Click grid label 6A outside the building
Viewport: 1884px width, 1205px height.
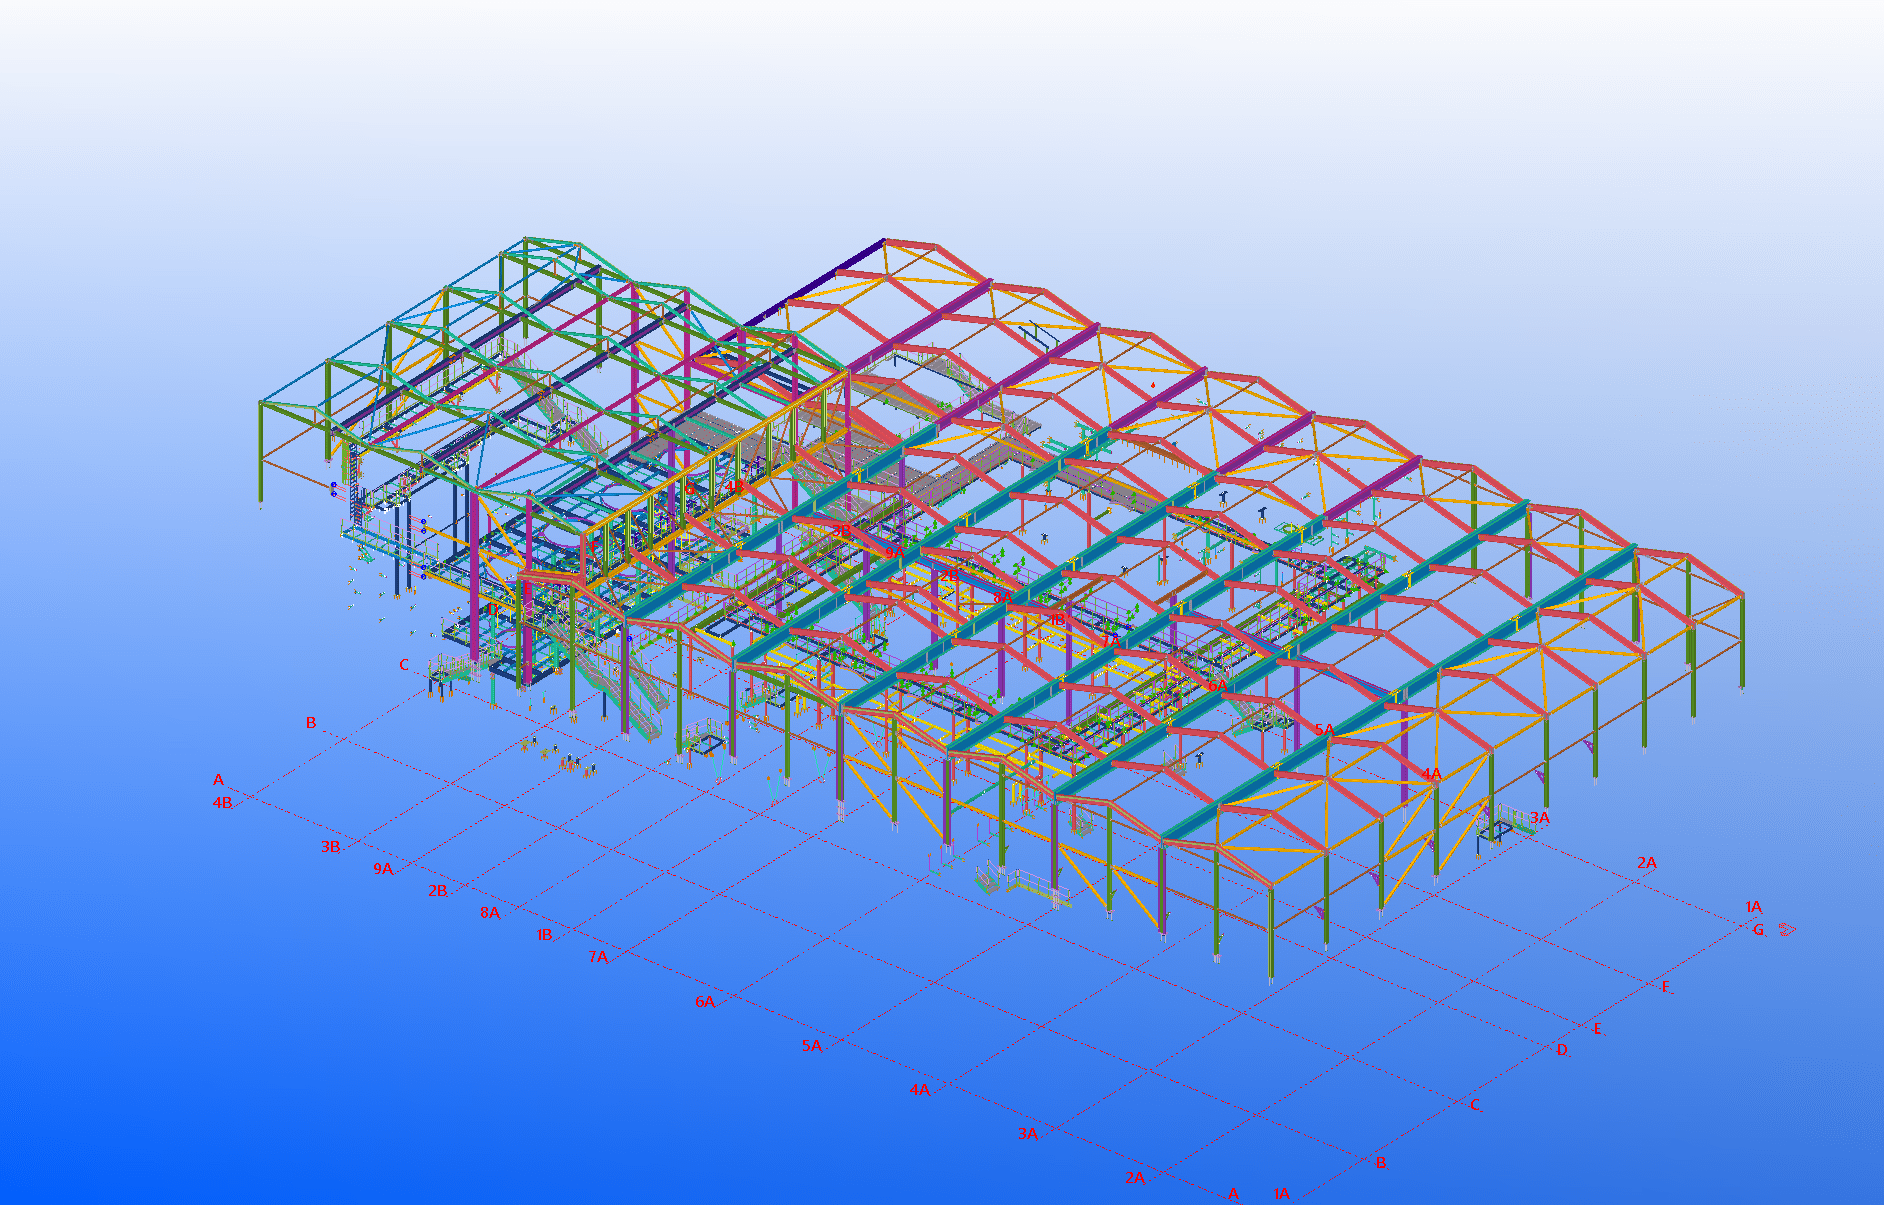tap(705, 1001)
